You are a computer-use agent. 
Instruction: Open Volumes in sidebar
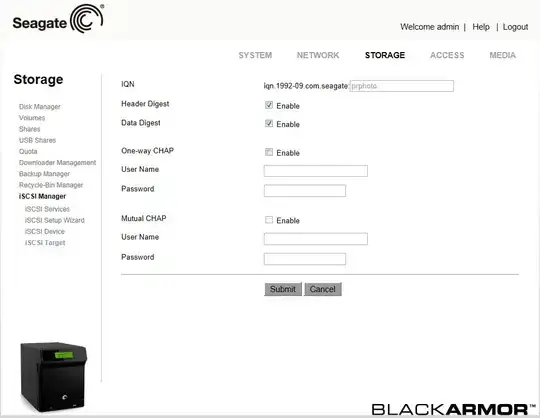point(32,118)
